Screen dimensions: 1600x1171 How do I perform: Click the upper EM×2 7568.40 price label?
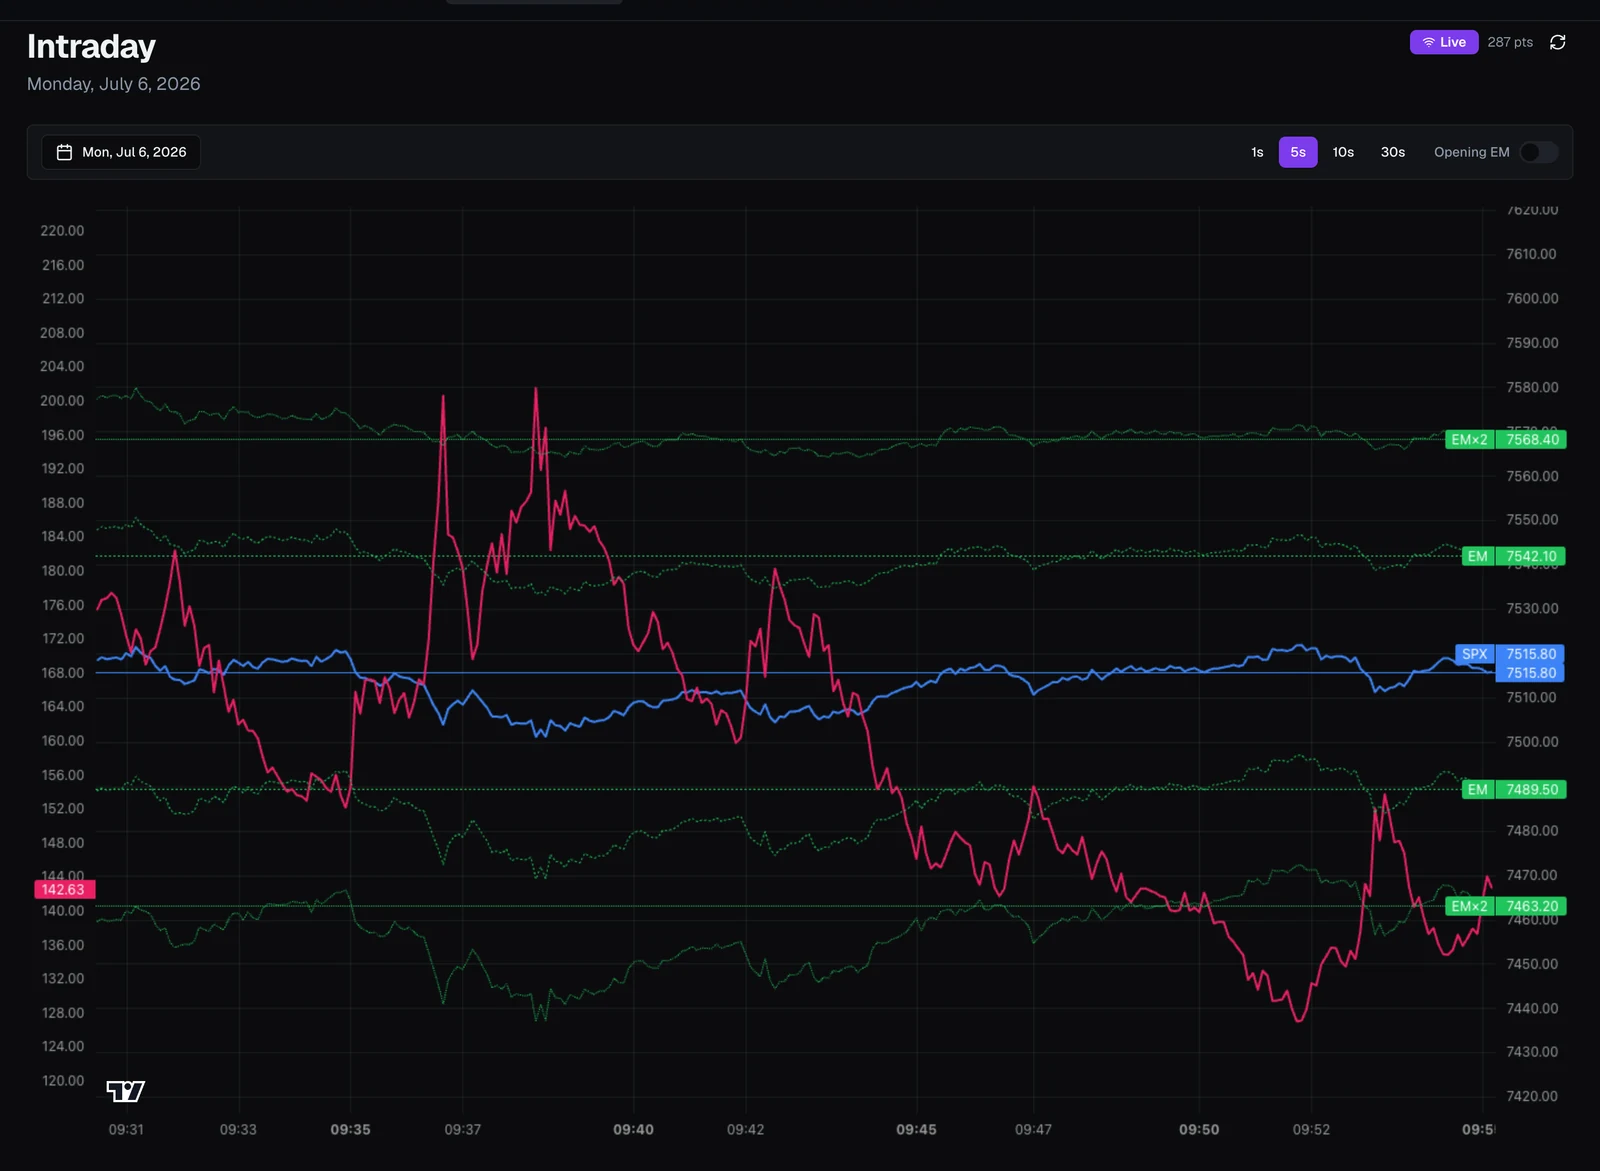(x=1506, y=440)
